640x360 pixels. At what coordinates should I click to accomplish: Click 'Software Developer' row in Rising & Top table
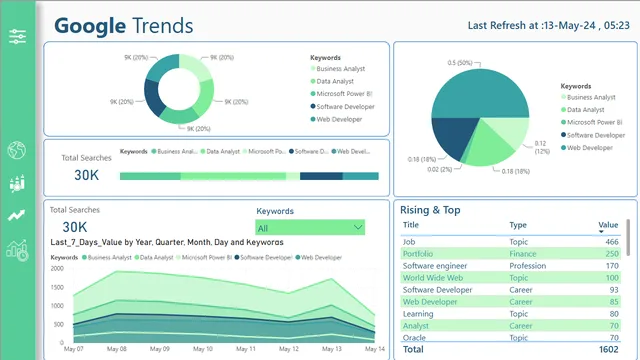[510, 290]
